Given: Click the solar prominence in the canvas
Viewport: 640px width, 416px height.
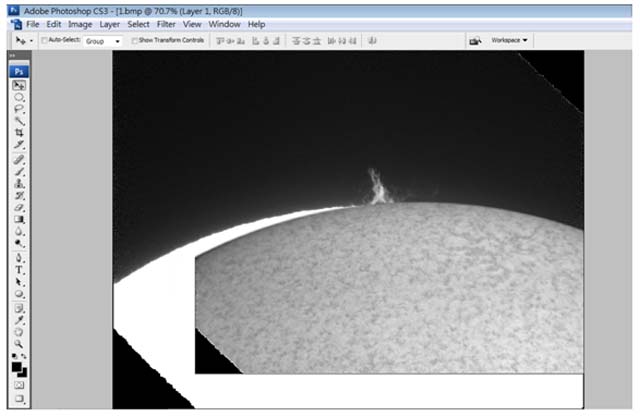Looking at the screenshot, I should point(378,188).
